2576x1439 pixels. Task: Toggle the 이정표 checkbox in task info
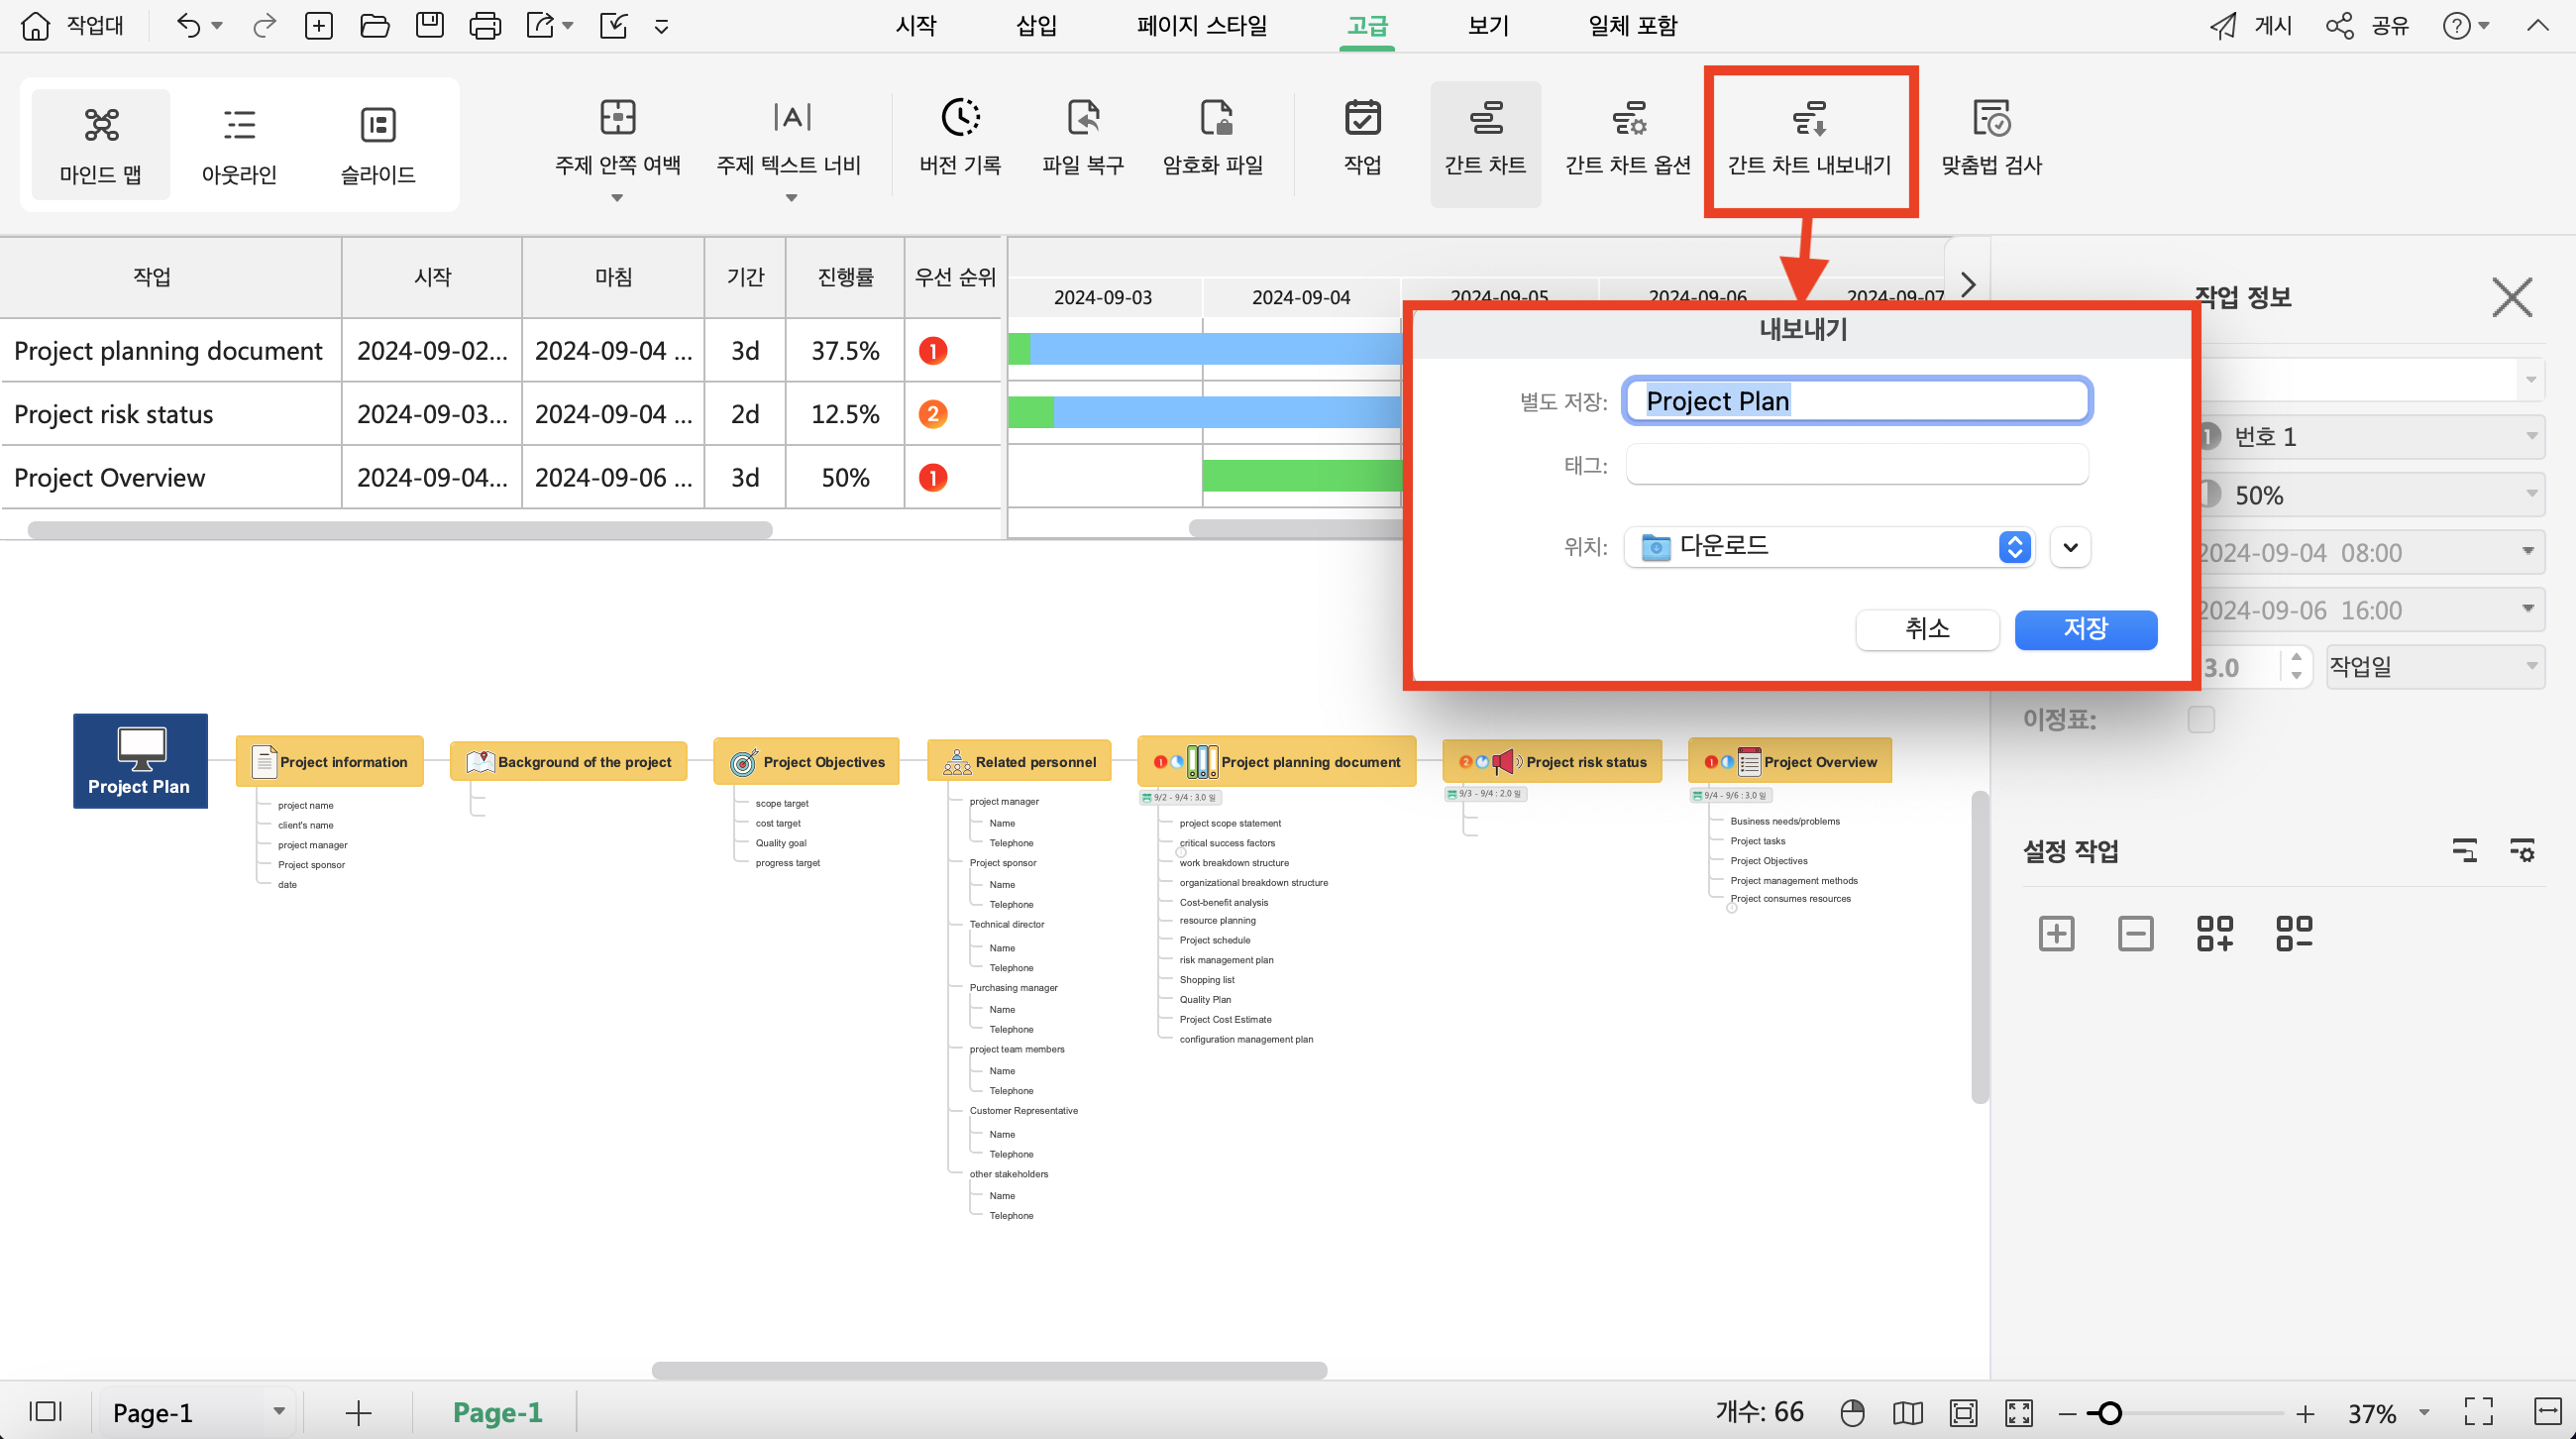(2200, 719)
